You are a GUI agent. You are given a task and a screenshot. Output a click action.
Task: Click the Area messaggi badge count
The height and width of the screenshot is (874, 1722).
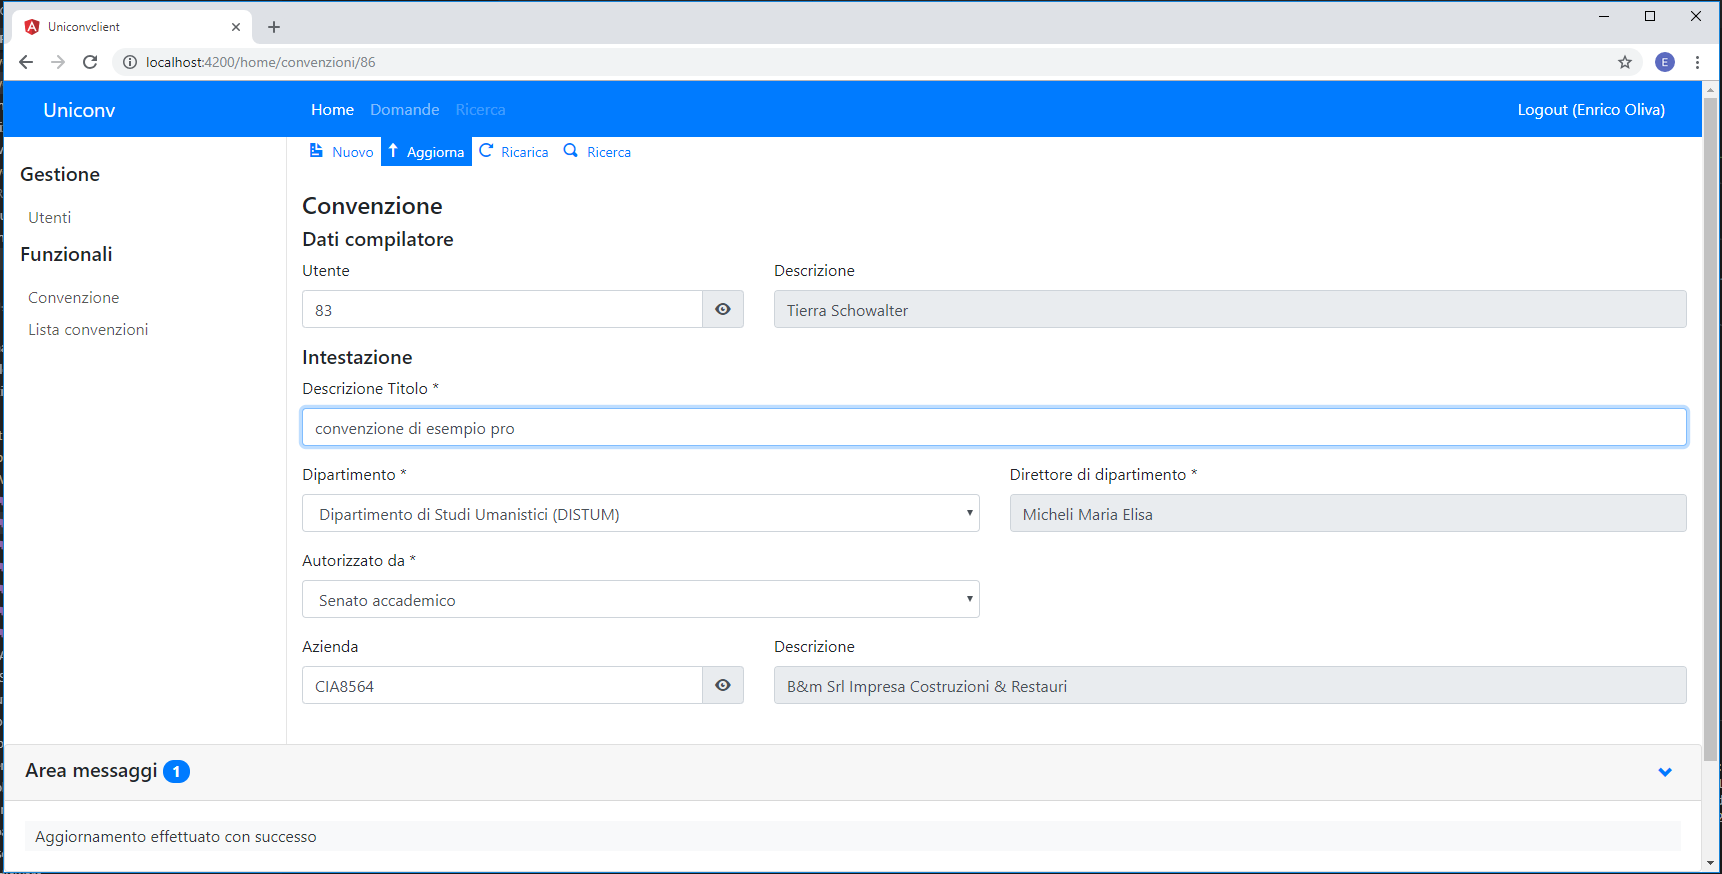click(176, 772)
